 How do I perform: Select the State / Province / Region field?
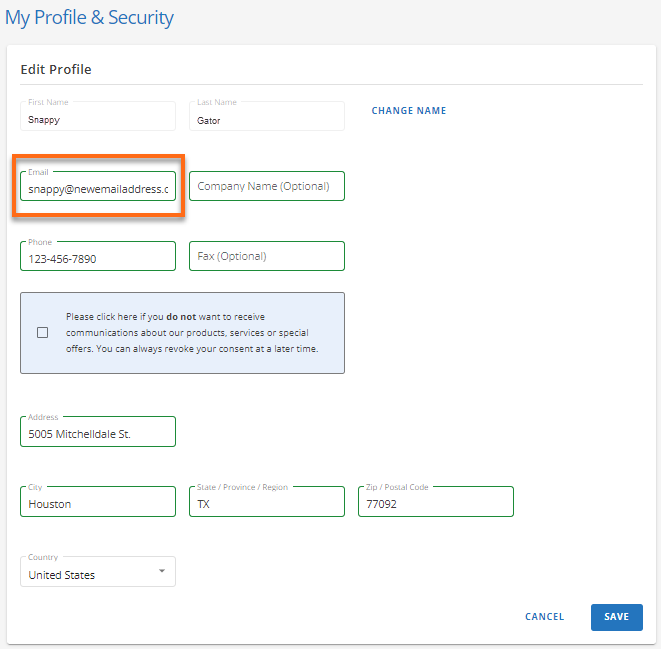(x=266, y=503)
